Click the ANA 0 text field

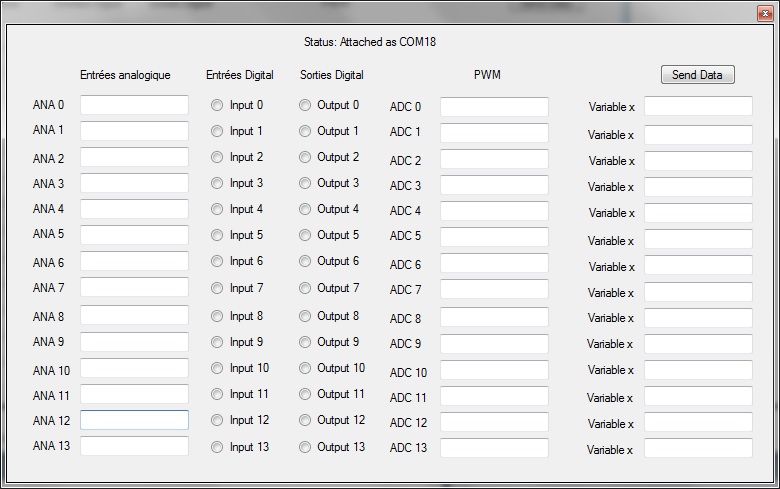point(134,105)
